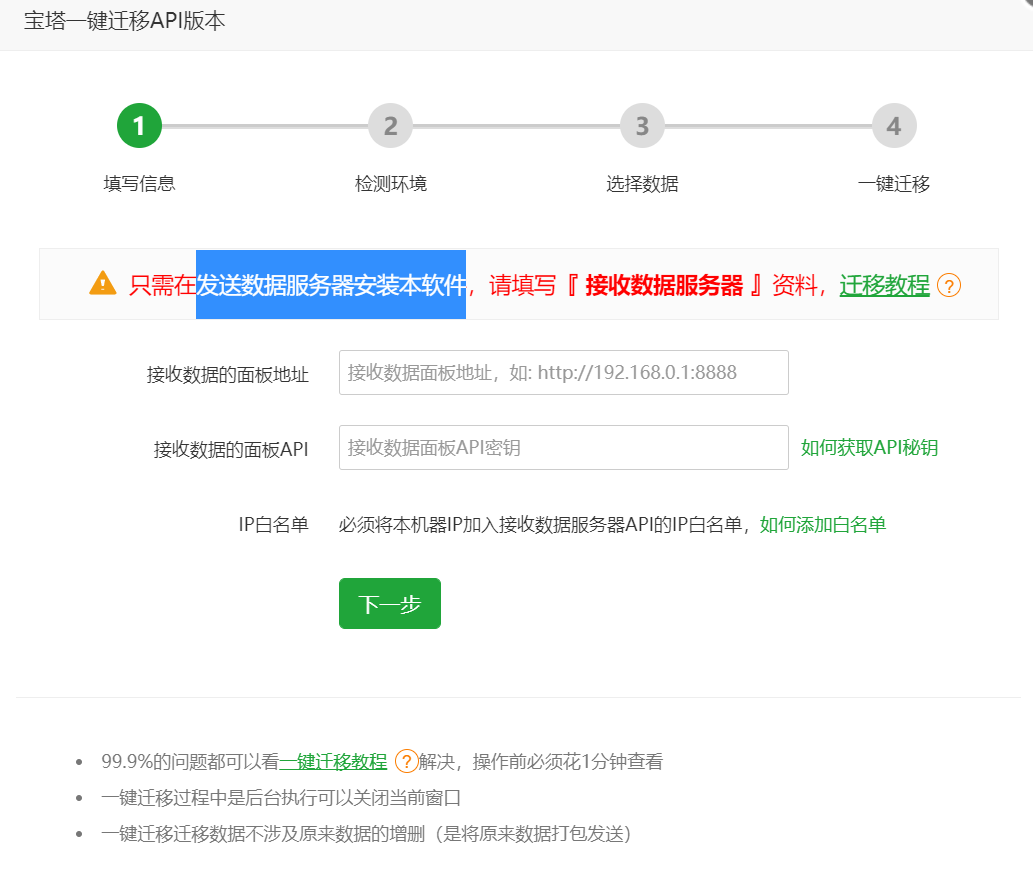Open the 如何获取API秘钥 link
This screenshot has width=1033, height=873.
(x=869, y=447)
